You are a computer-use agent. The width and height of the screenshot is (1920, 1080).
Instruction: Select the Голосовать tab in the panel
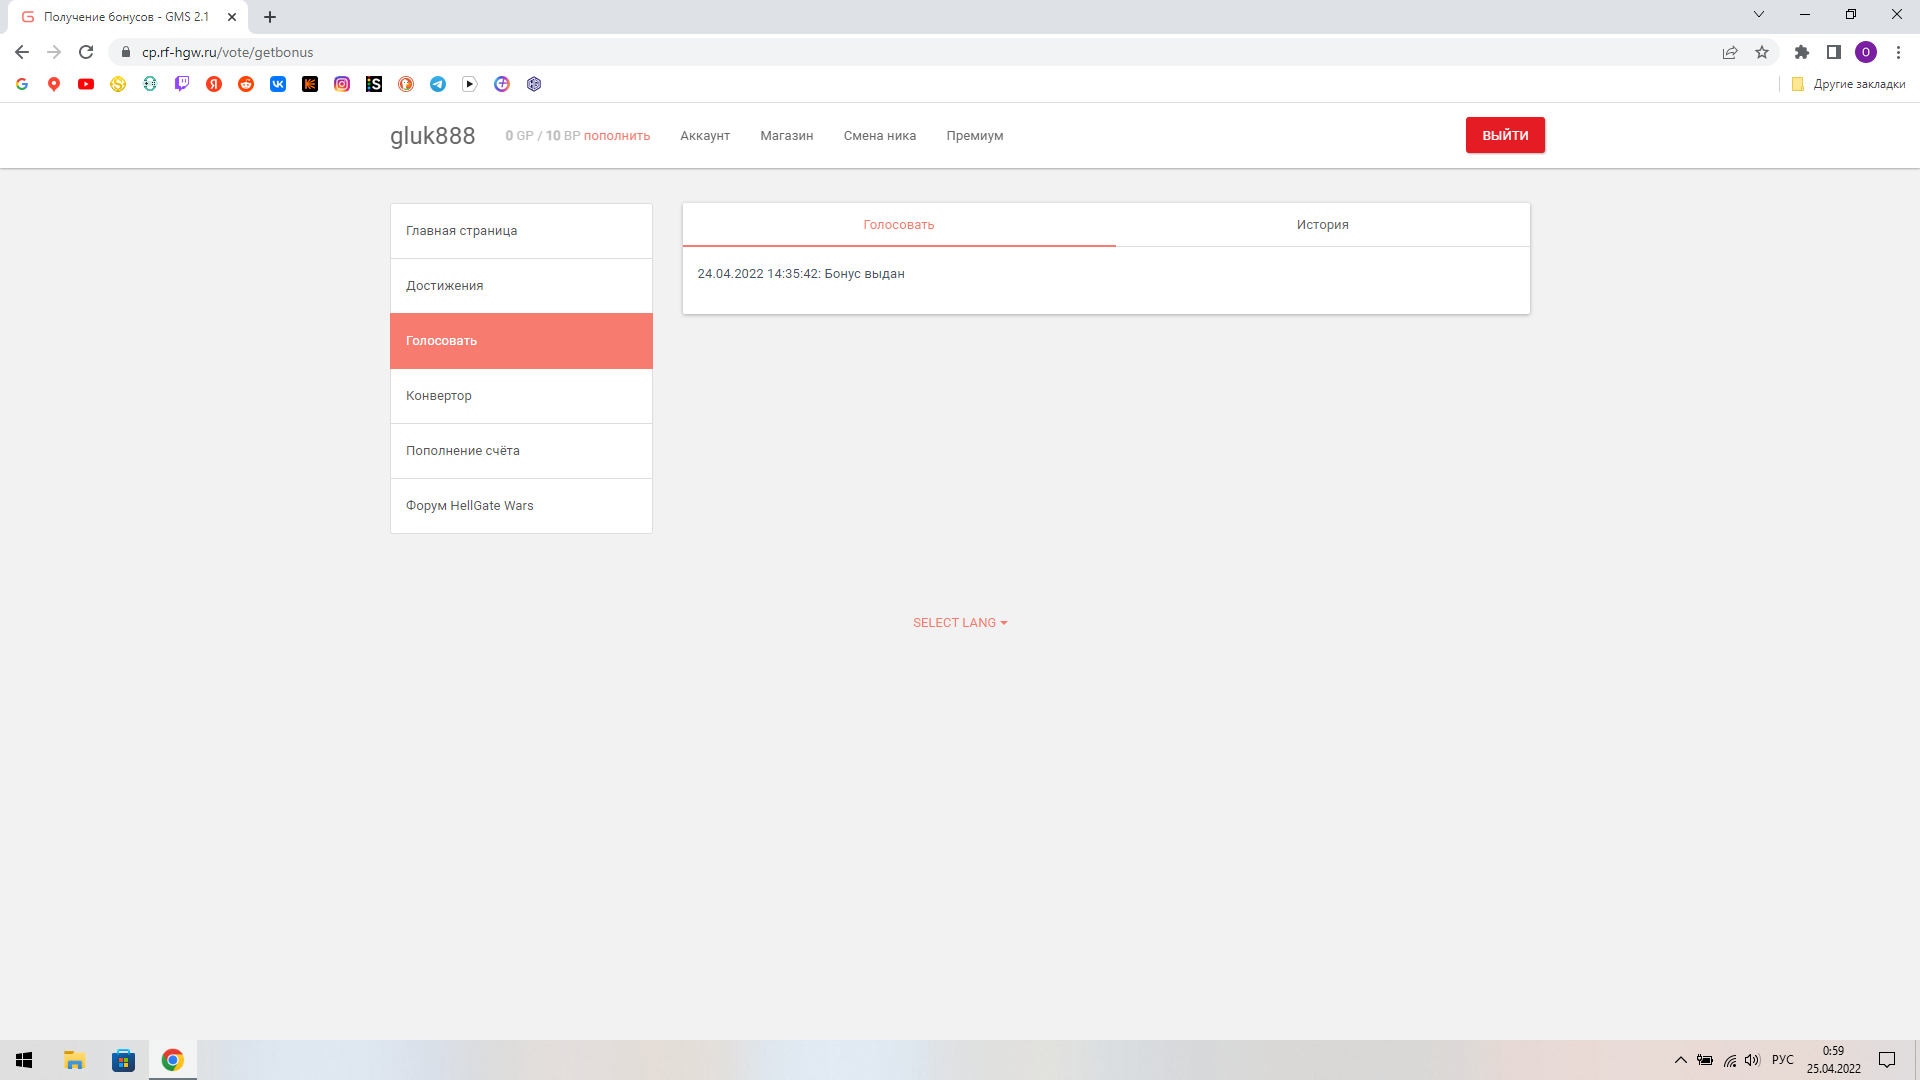click(x=898, y=225)
